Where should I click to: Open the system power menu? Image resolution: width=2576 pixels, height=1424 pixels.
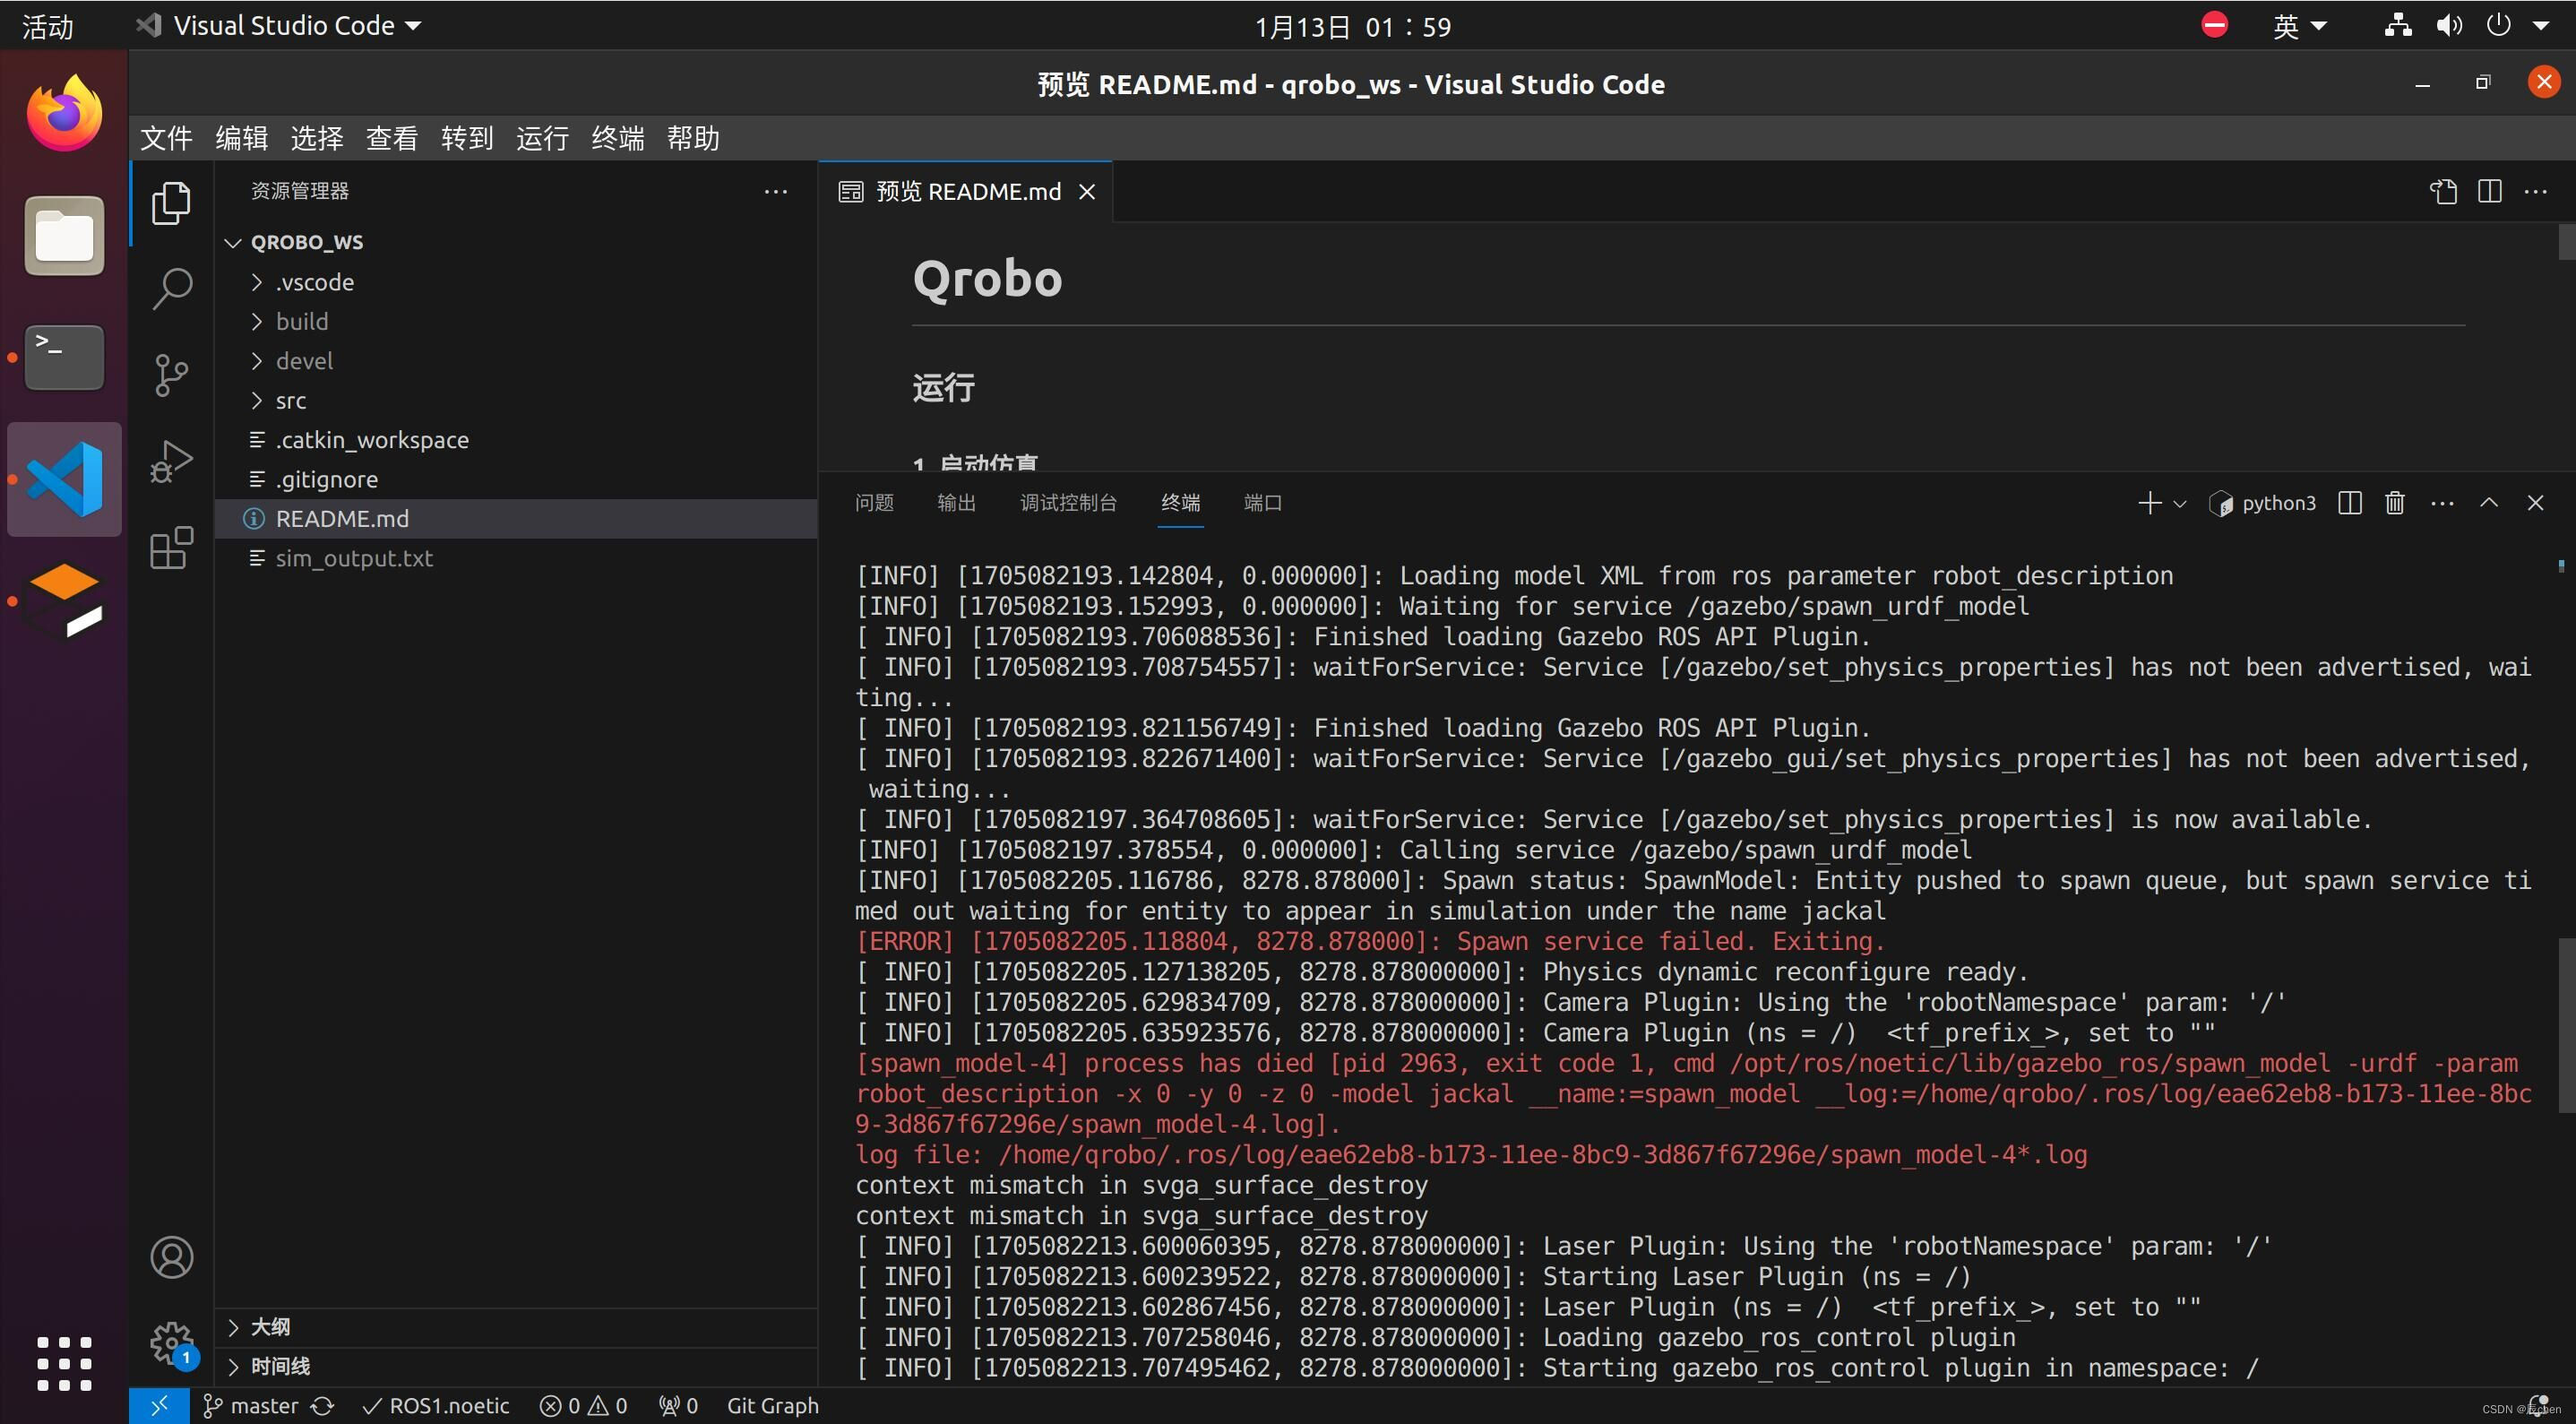(x=2517, y=26)
